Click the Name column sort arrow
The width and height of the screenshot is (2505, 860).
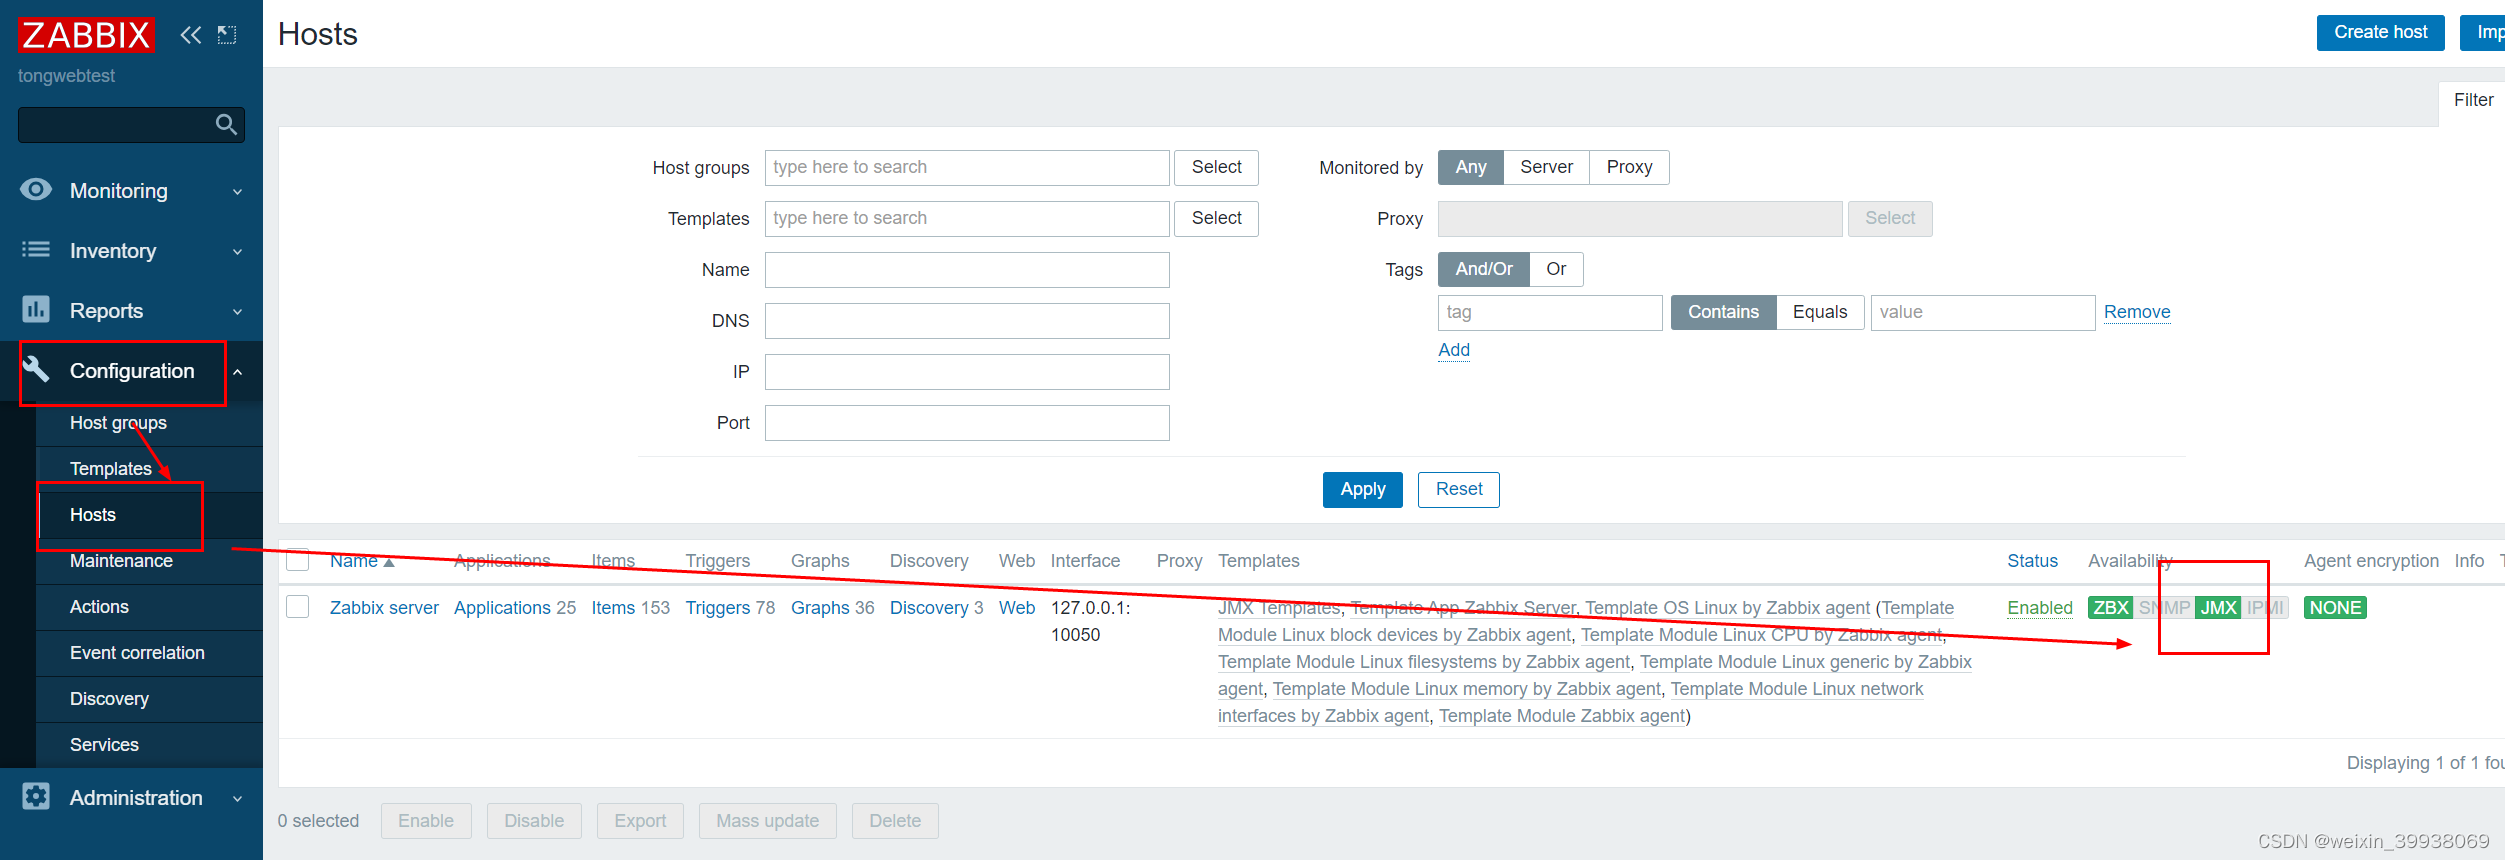[389, 563]
